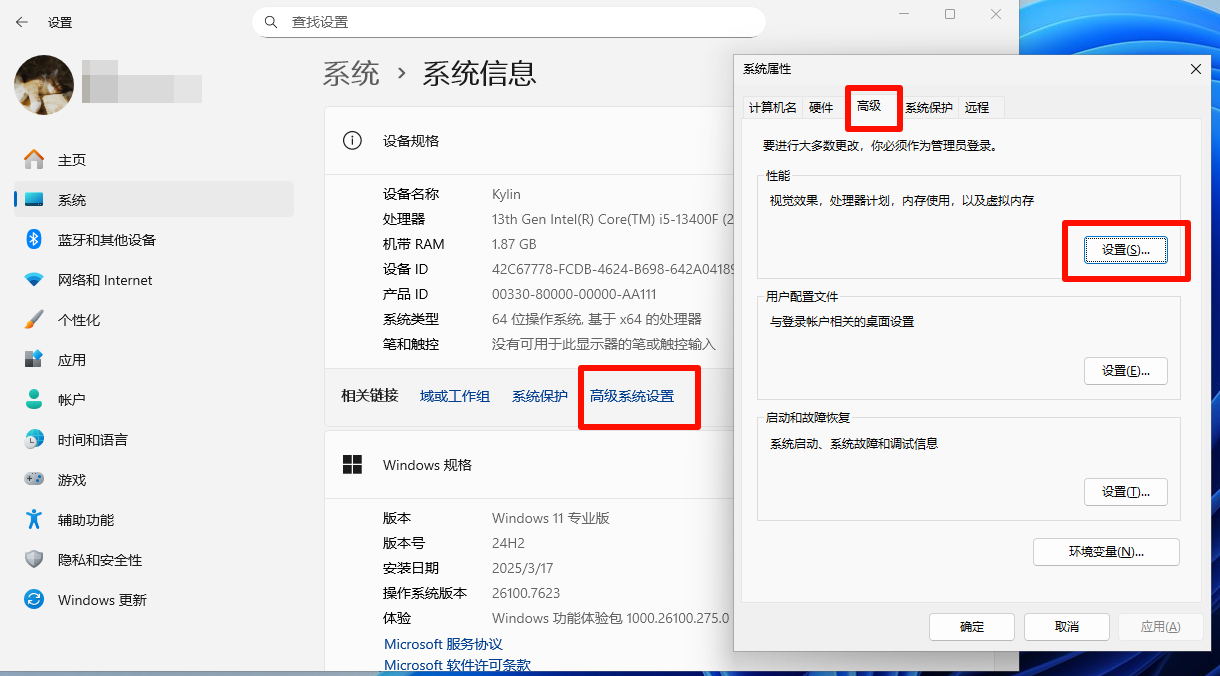Viewport: 1220px width, 676px height.
Task: Click the 版本 value Windows 11 专业版
Action: pos(551,518)
